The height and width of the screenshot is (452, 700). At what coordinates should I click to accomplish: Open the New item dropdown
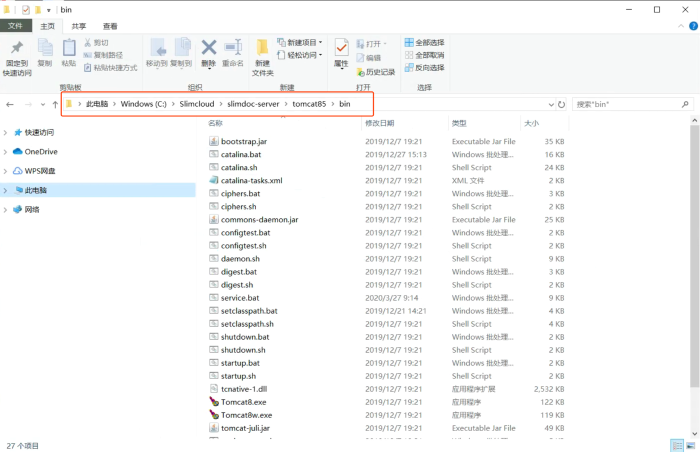tap(300, 42)
